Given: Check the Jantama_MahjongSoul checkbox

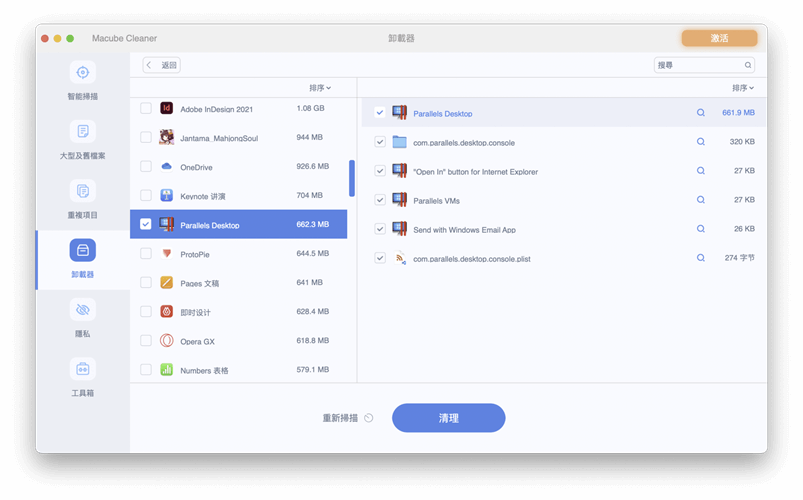Looking at the screenshot, I should pyautogui.click(x=146, y=137).
